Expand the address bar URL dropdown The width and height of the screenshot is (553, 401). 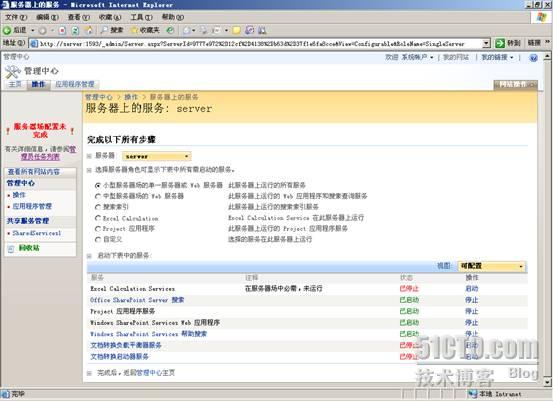coord(486,43)
